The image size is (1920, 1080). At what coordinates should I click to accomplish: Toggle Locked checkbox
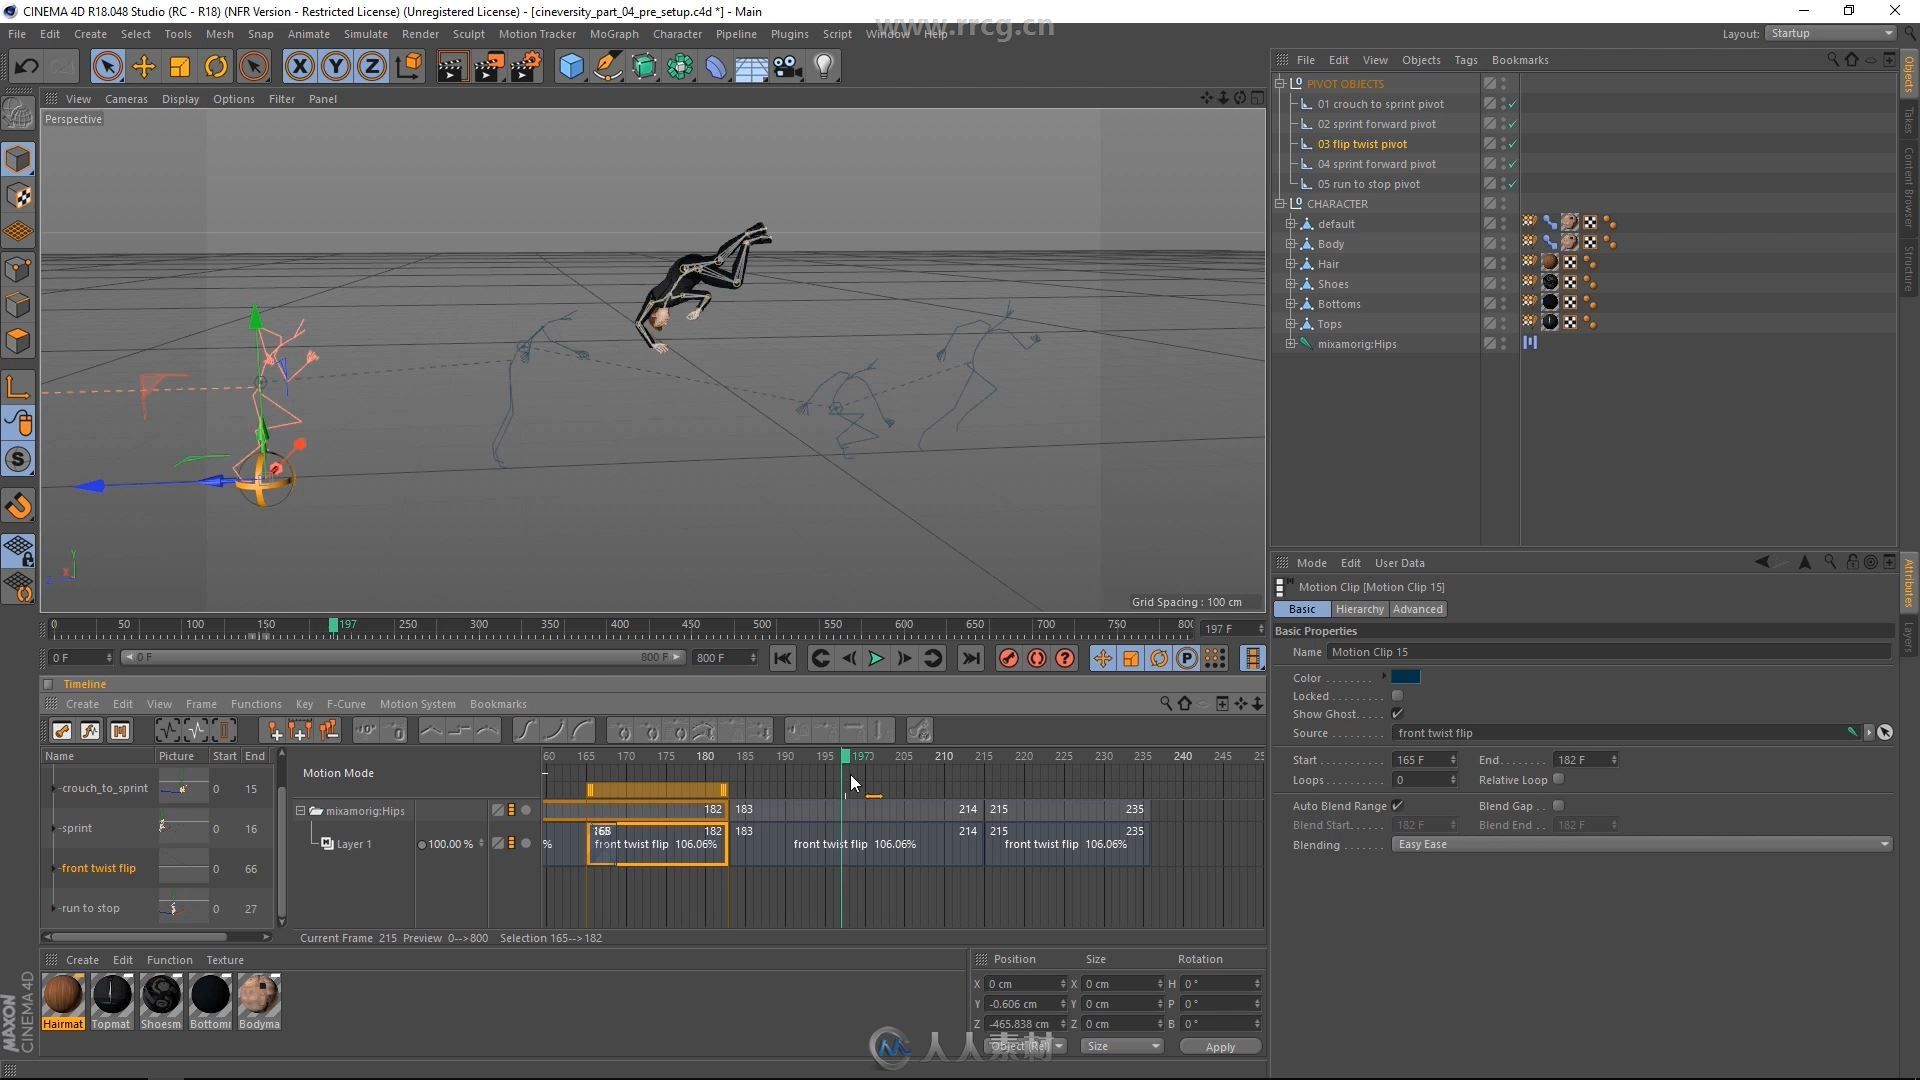1398,696
